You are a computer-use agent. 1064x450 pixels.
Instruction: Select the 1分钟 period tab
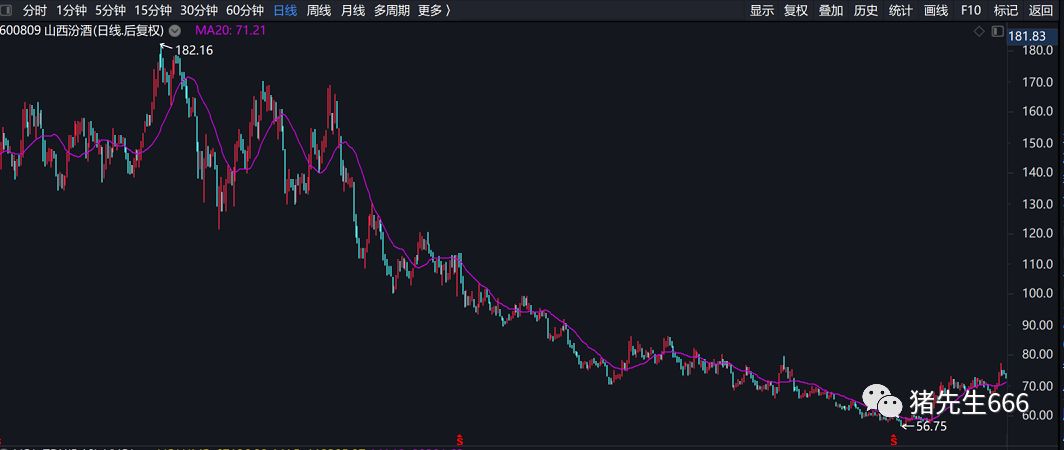click(x=71, y=10)
